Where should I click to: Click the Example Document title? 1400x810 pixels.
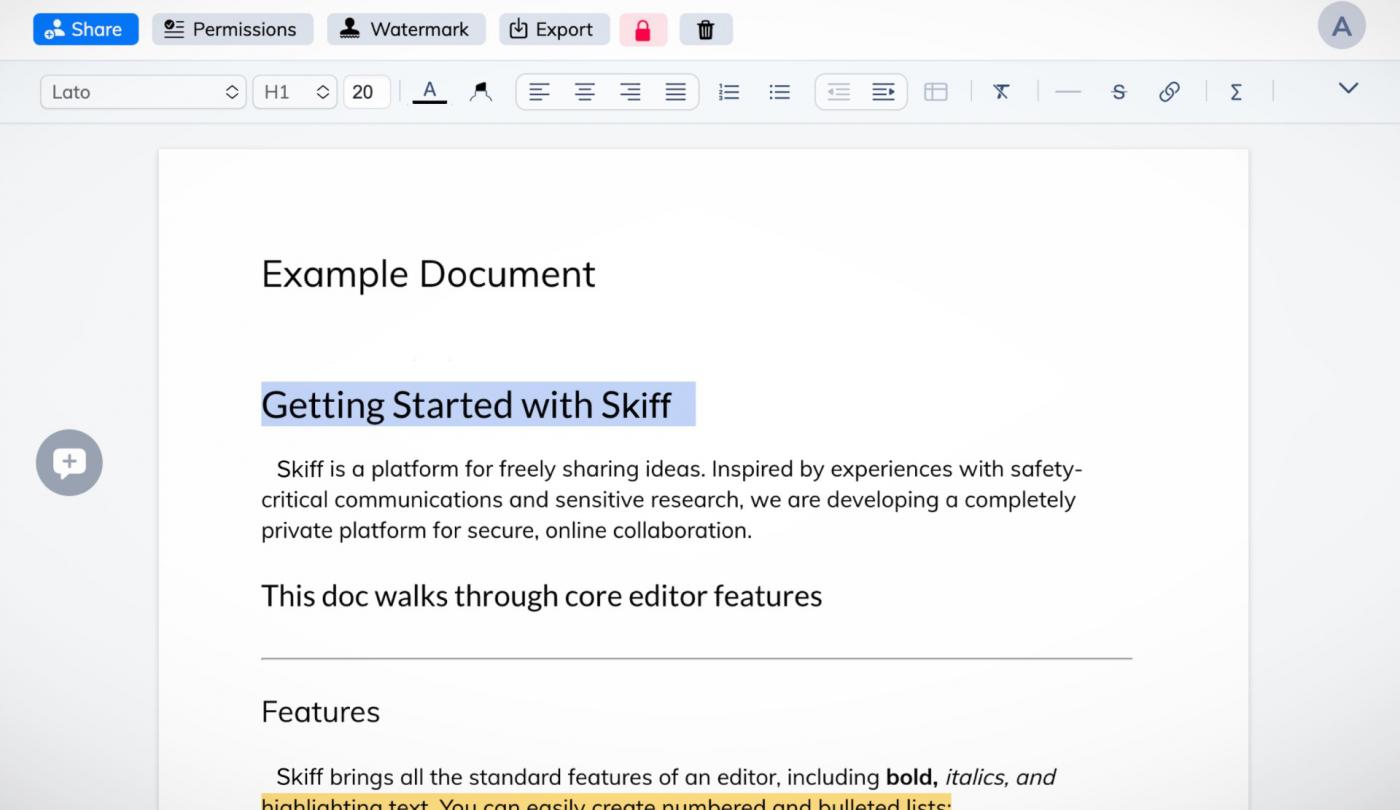tap(428, 274)
